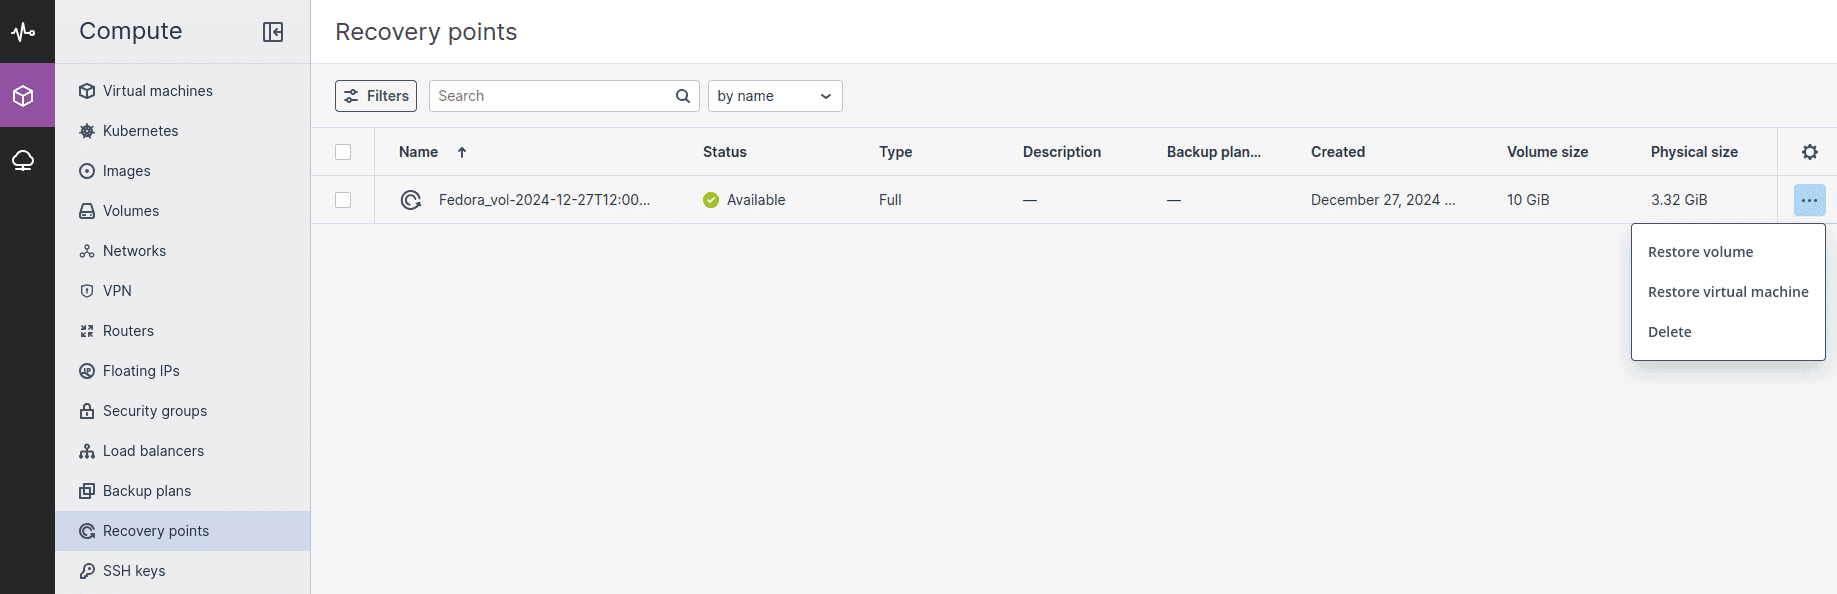
Task: Select the Compute cube icon in left rail
Action: coord(23,96)
